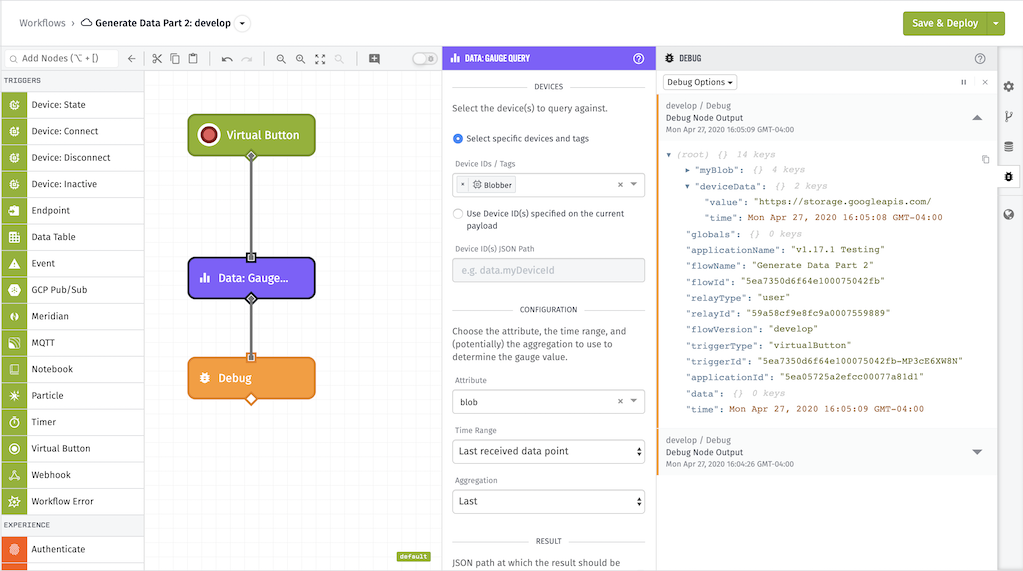Screen dimensions: 1023x571
Task: Zoom out on the workflow canvas
Action: click(x=281, y=59)
